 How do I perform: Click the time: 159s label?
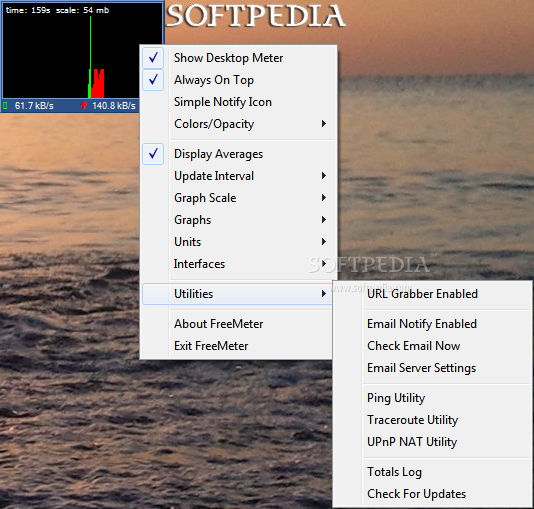28,10
